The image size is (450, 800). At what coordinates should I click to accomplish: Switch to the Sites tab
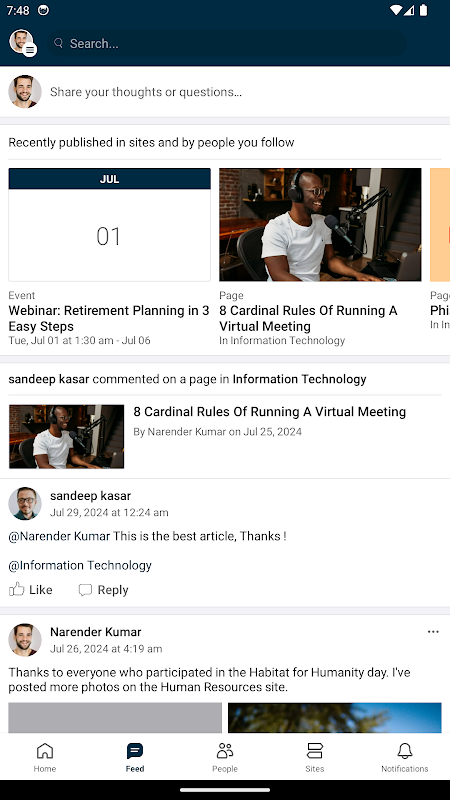315,757
